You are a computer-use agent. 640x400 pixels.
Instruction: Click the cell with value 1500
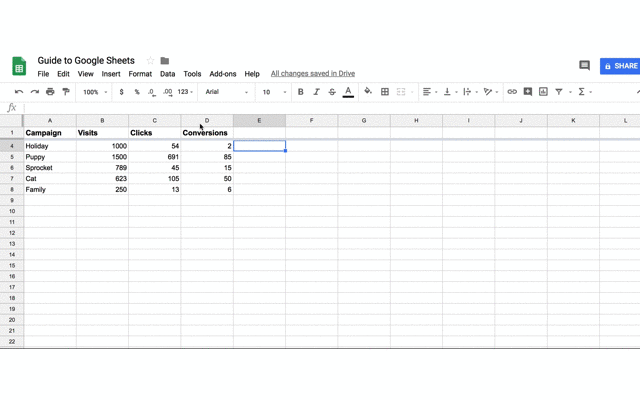(x=102, y=157)
